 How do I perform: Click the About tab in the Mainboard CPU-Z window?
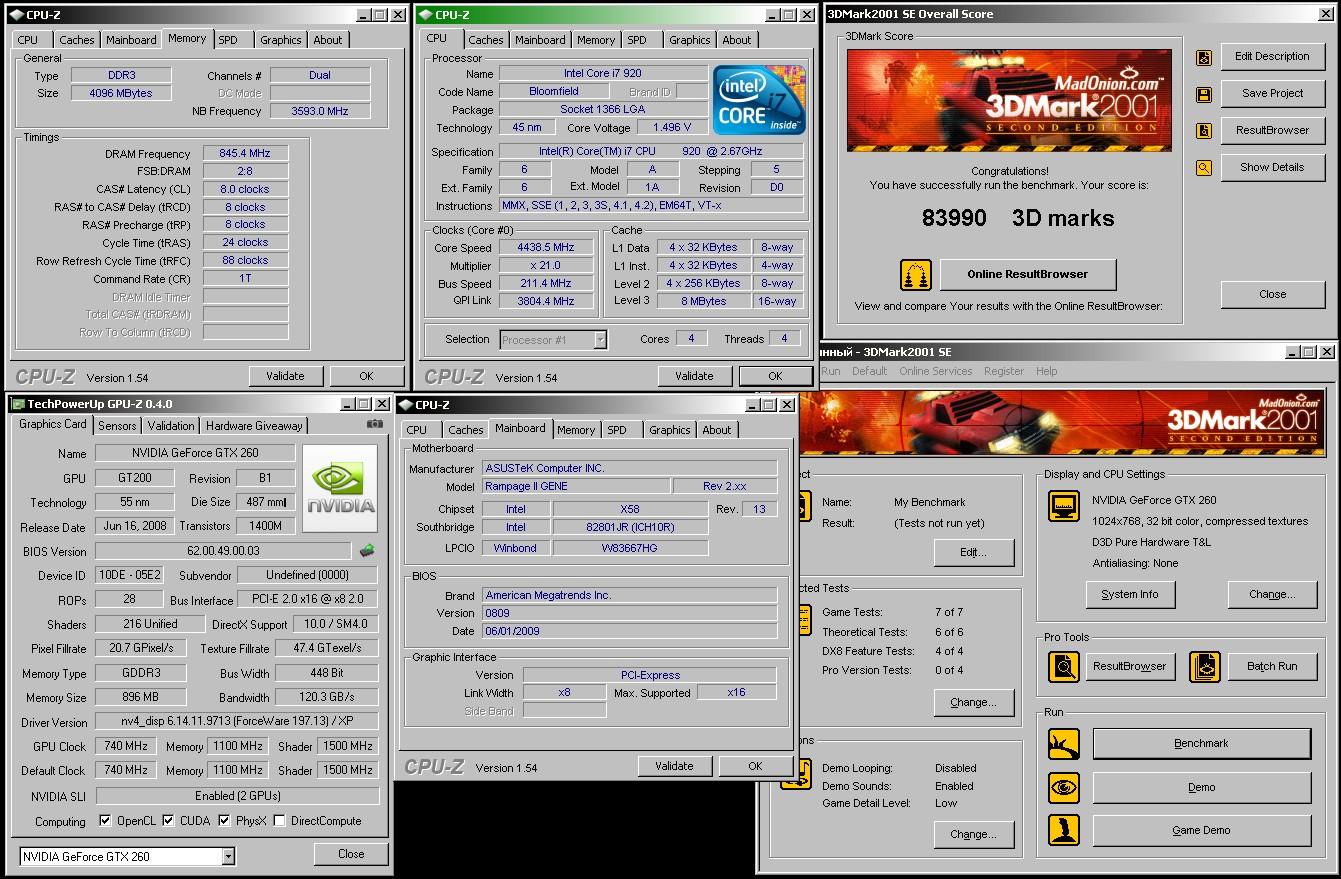click(716, 430)
